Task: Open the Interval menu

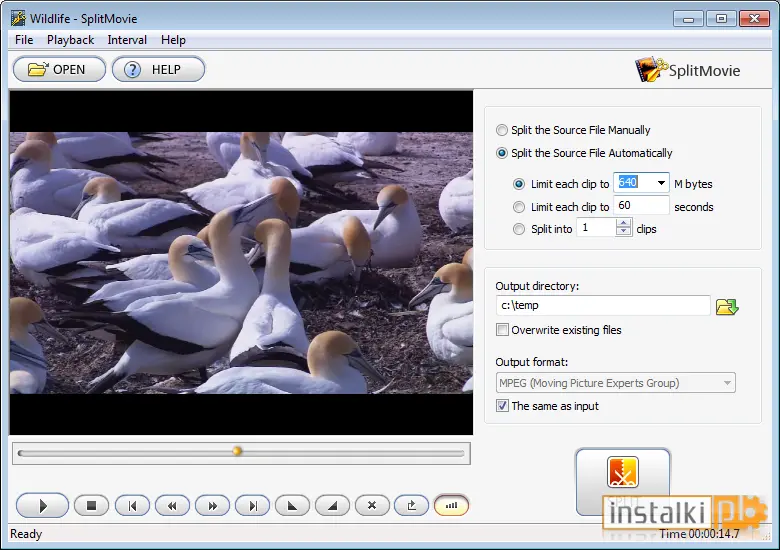Action: (127, 40)
